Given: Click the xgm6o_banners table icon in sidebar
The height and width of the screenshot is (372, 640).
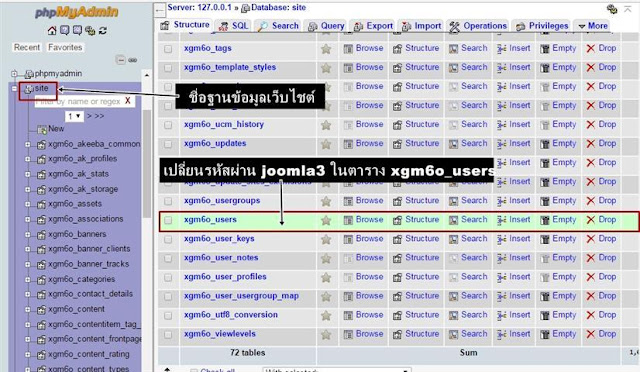Looking at the screenshot, I should (x=41, y=235).
